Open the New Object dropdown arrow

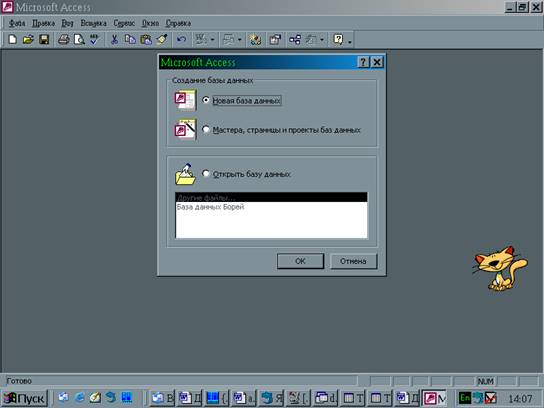(x=322, y=40)
